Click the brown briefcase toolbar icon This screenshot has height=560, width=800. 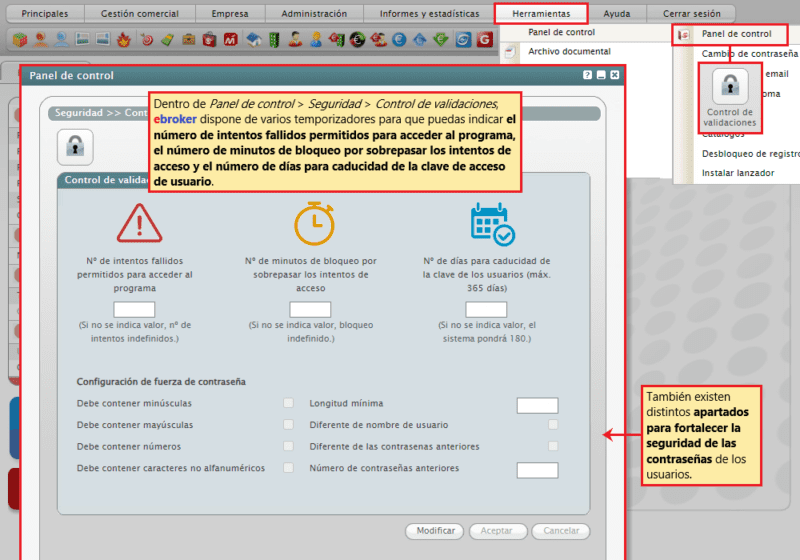click(x=189, y=39)
